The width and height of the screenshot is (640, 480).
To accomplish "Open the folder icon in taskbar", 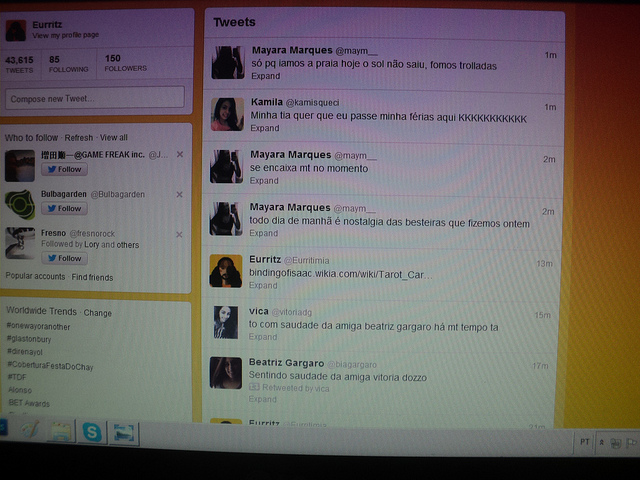I will pos(61,431).
